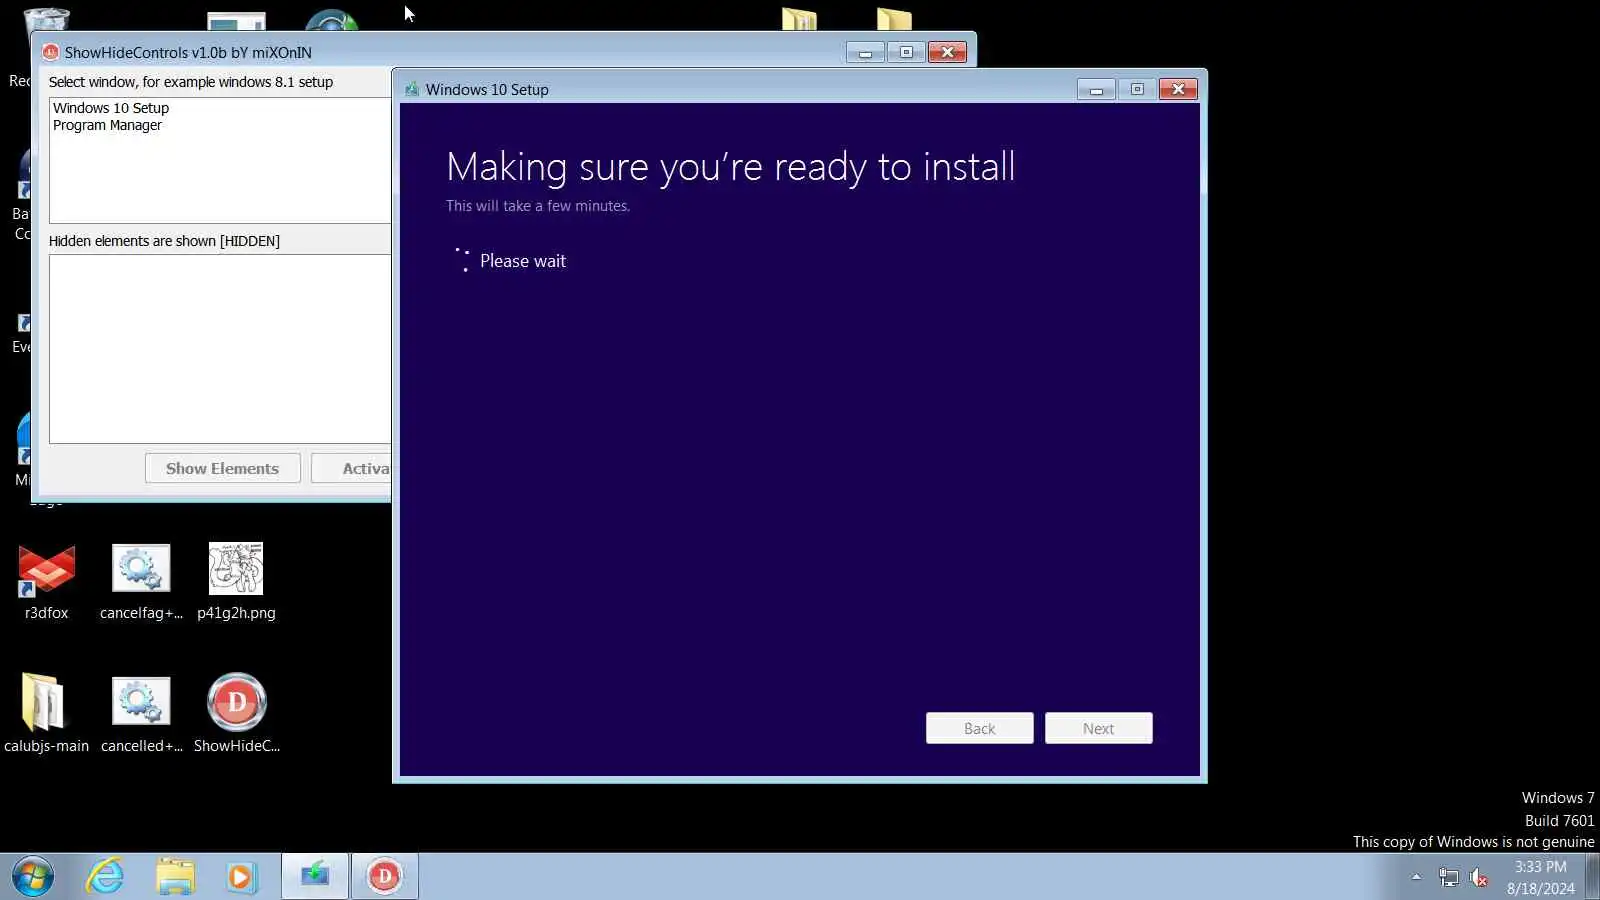Viewport: 1600px width, 900px height.
Task: Select Program Manager in window list
Action: coord(107,125)
